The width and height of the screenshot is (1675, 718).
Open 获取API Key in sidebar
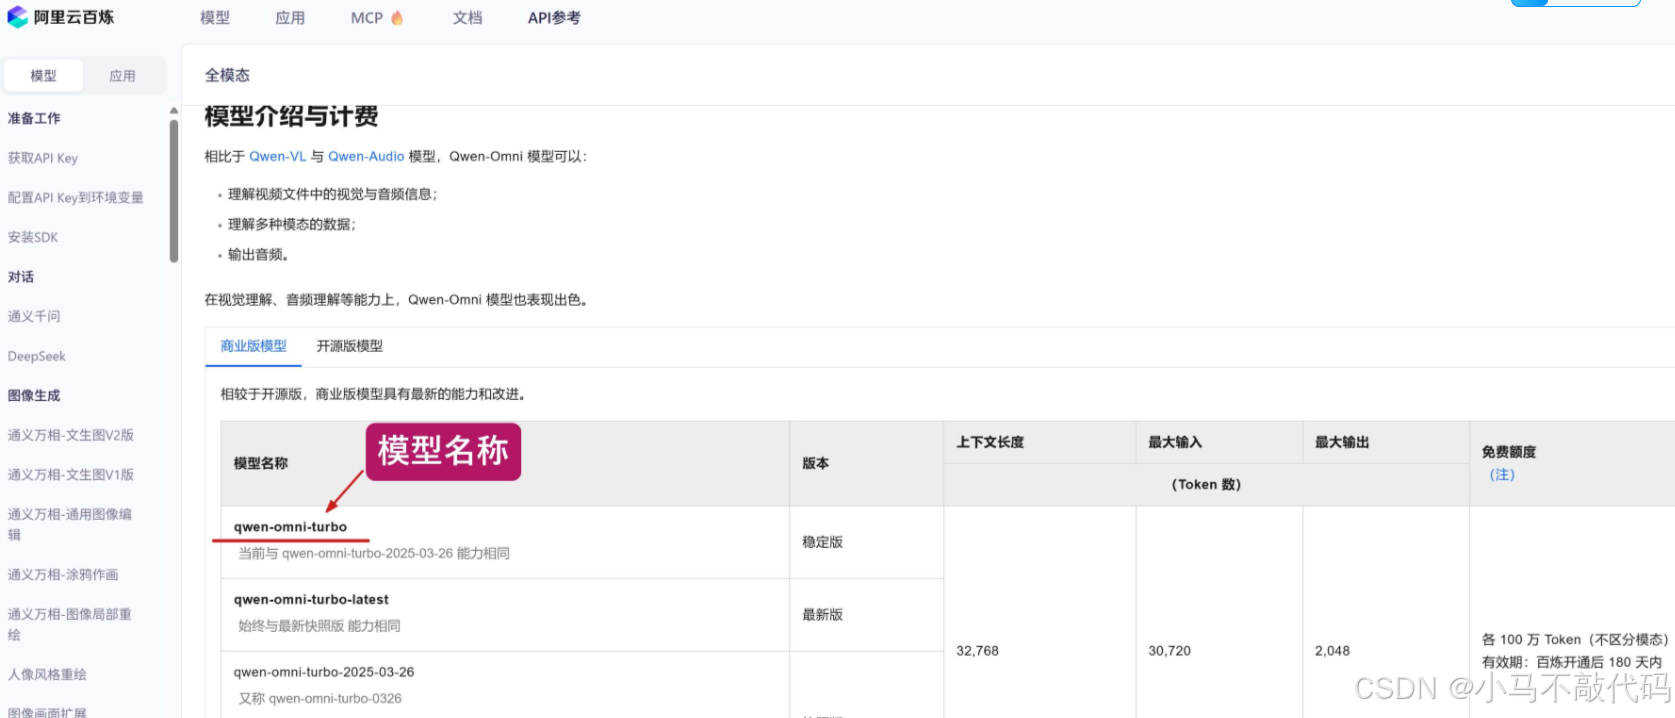(43, 158)
